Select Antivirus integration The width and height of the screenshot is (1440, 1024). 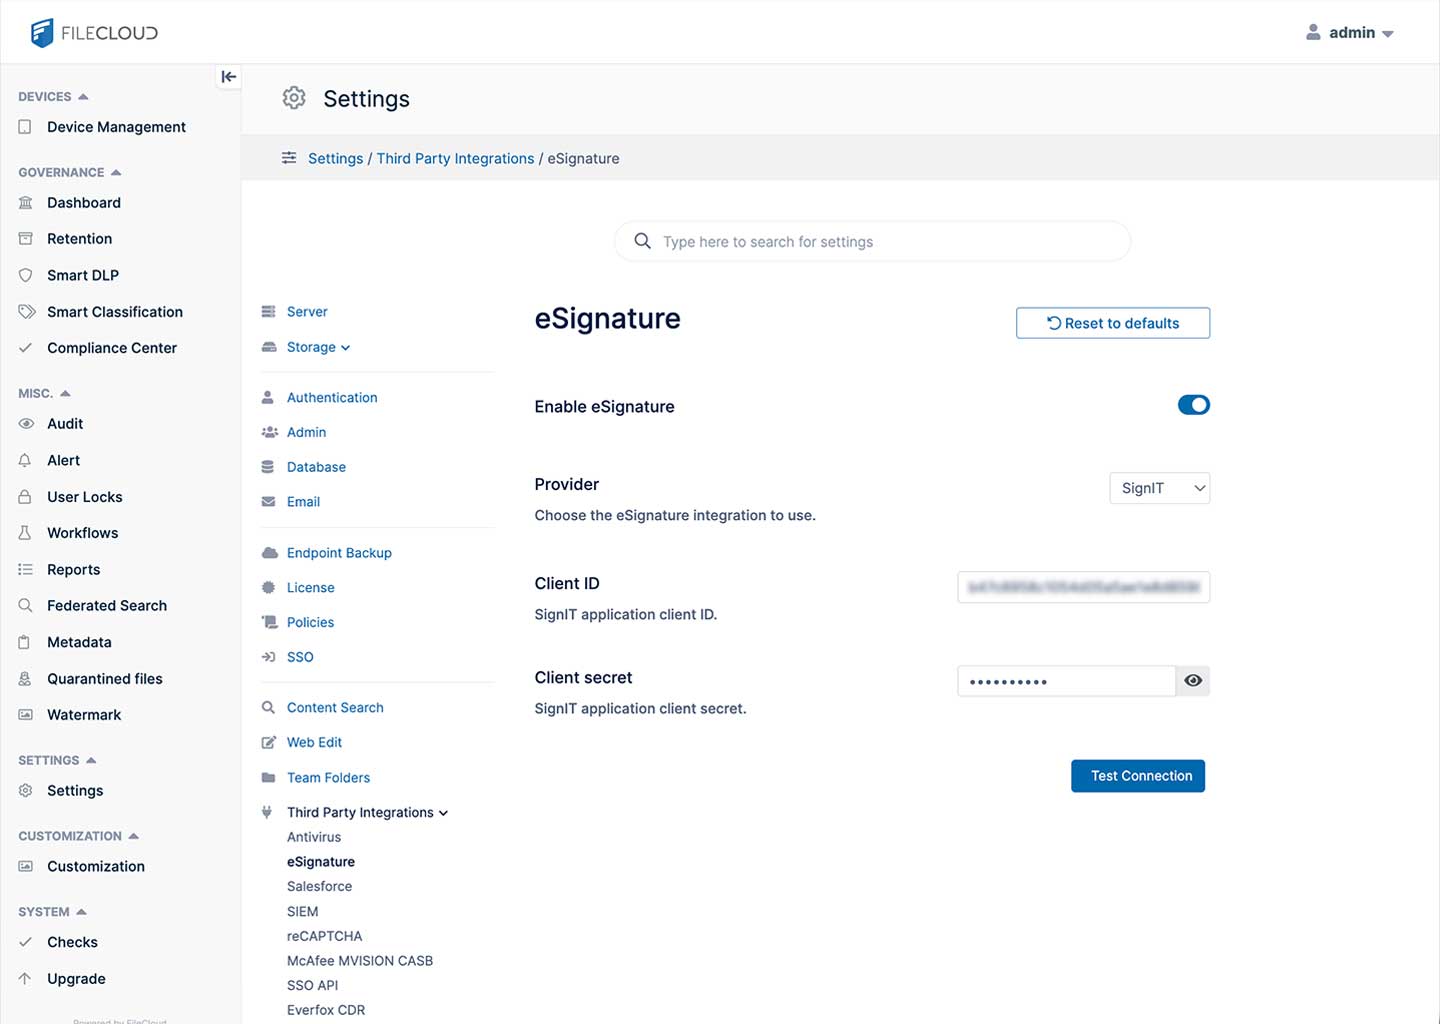tap(314, 837)
